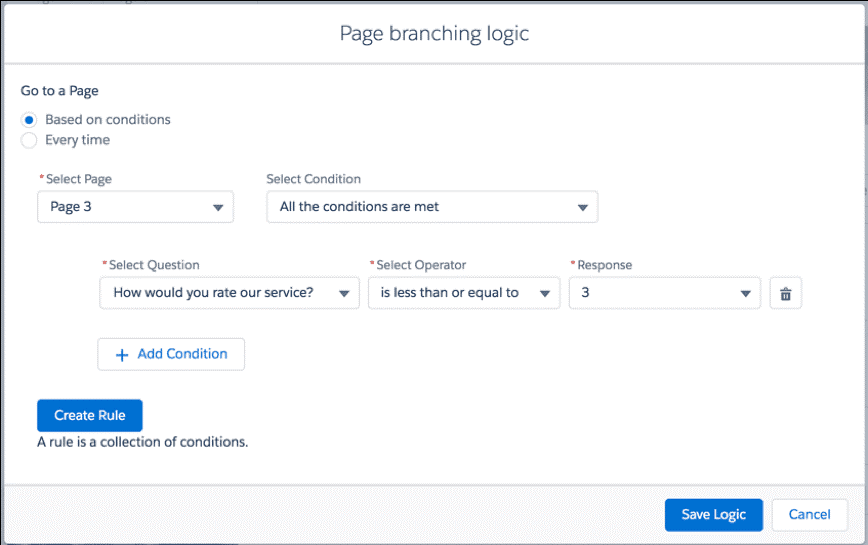Click the "Select Condition" field label
The width and height of the screenshot is (868, 545).
[313, 179]
